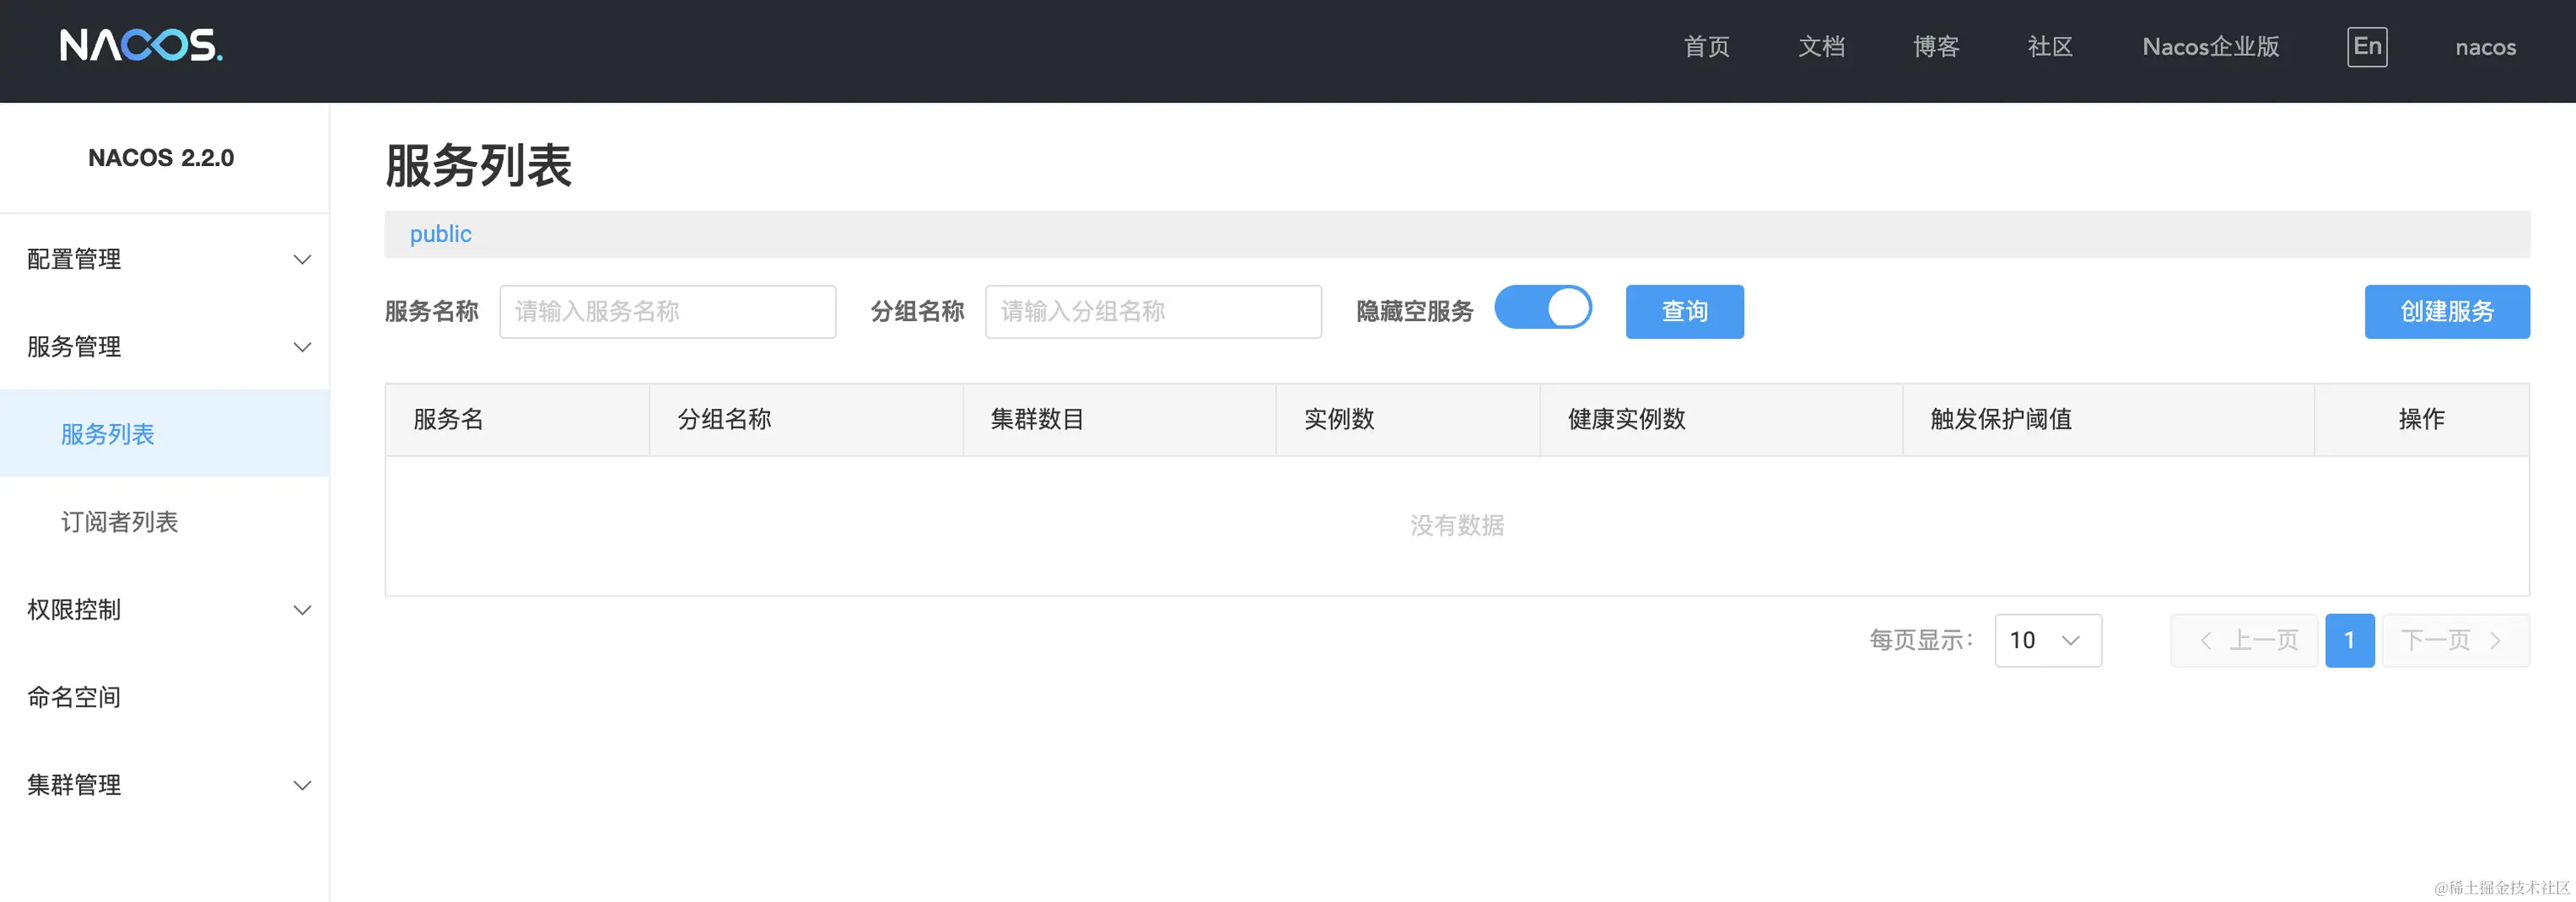Expand the 集群管理 menu chevron
Screen dimensions: 2576x902
click(x=302, y=785)
